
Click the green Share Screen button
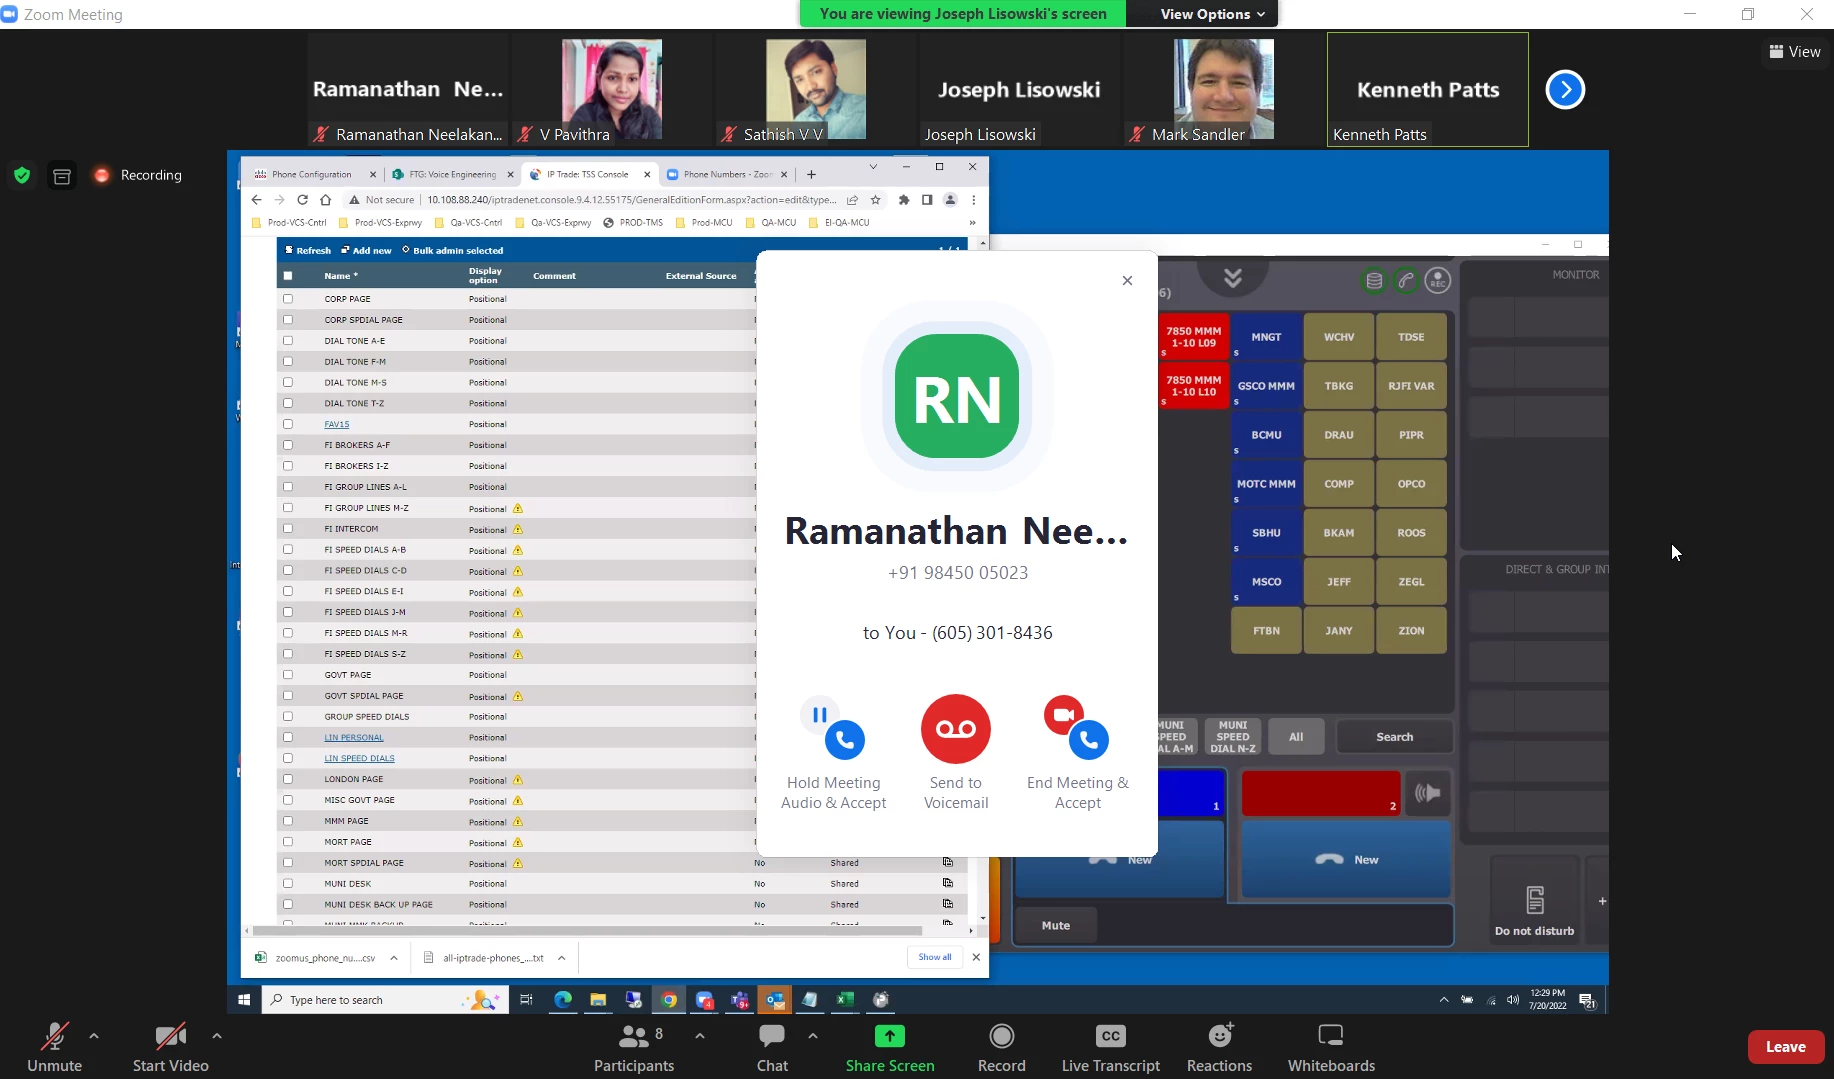[x=890, y=1046]
